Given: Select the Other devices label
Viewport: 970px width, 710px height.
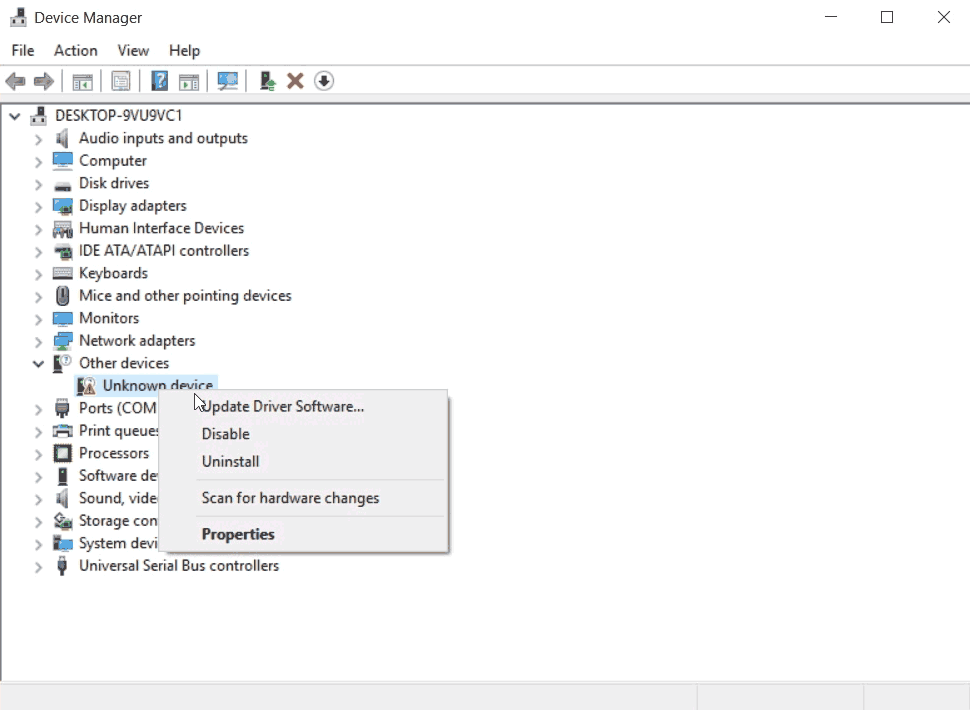Looking at the screenshot, I should [x=124, y=363].
